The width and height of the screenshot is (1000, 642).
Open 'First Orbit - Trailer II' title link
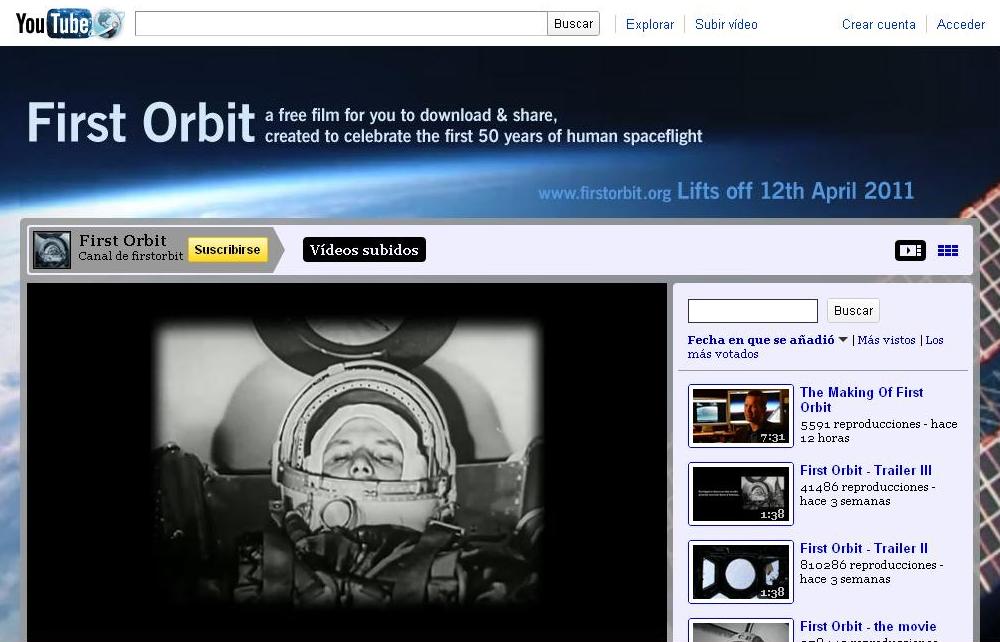coord(864,548)
